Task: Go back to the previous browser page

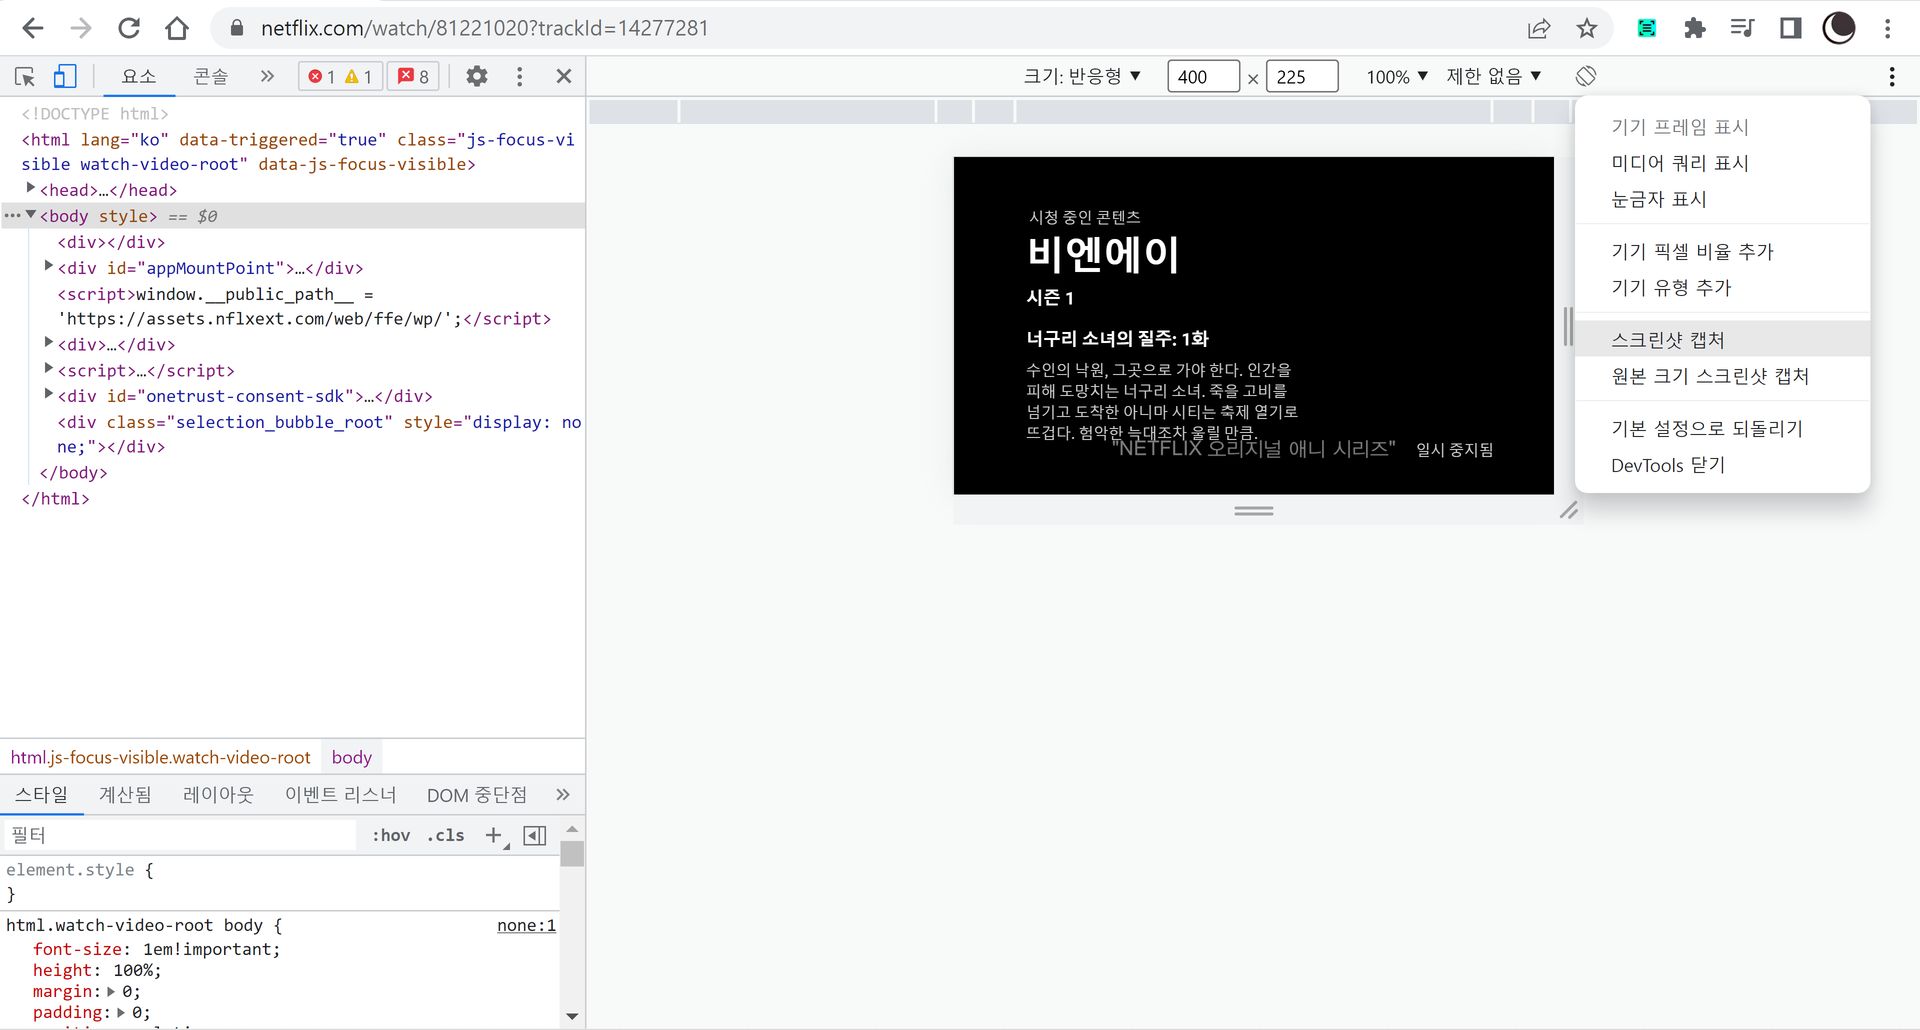Action: 33,28
